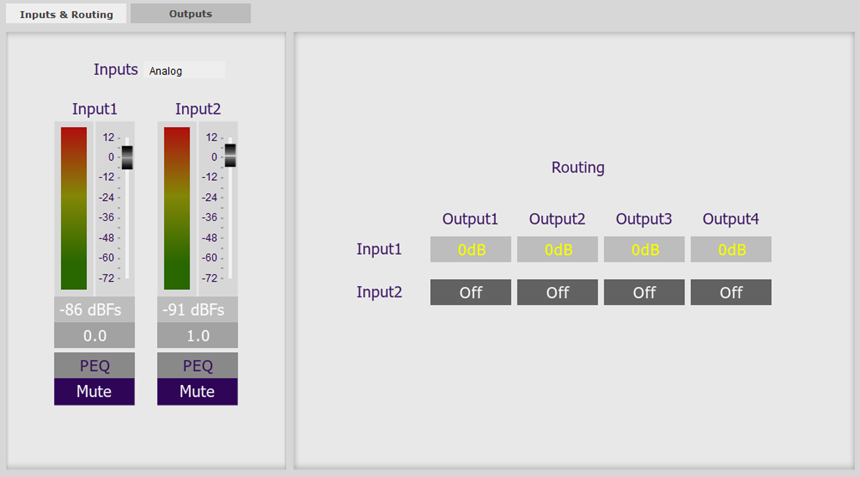Click the Input2 channel strip title

[x=198, y=109]
